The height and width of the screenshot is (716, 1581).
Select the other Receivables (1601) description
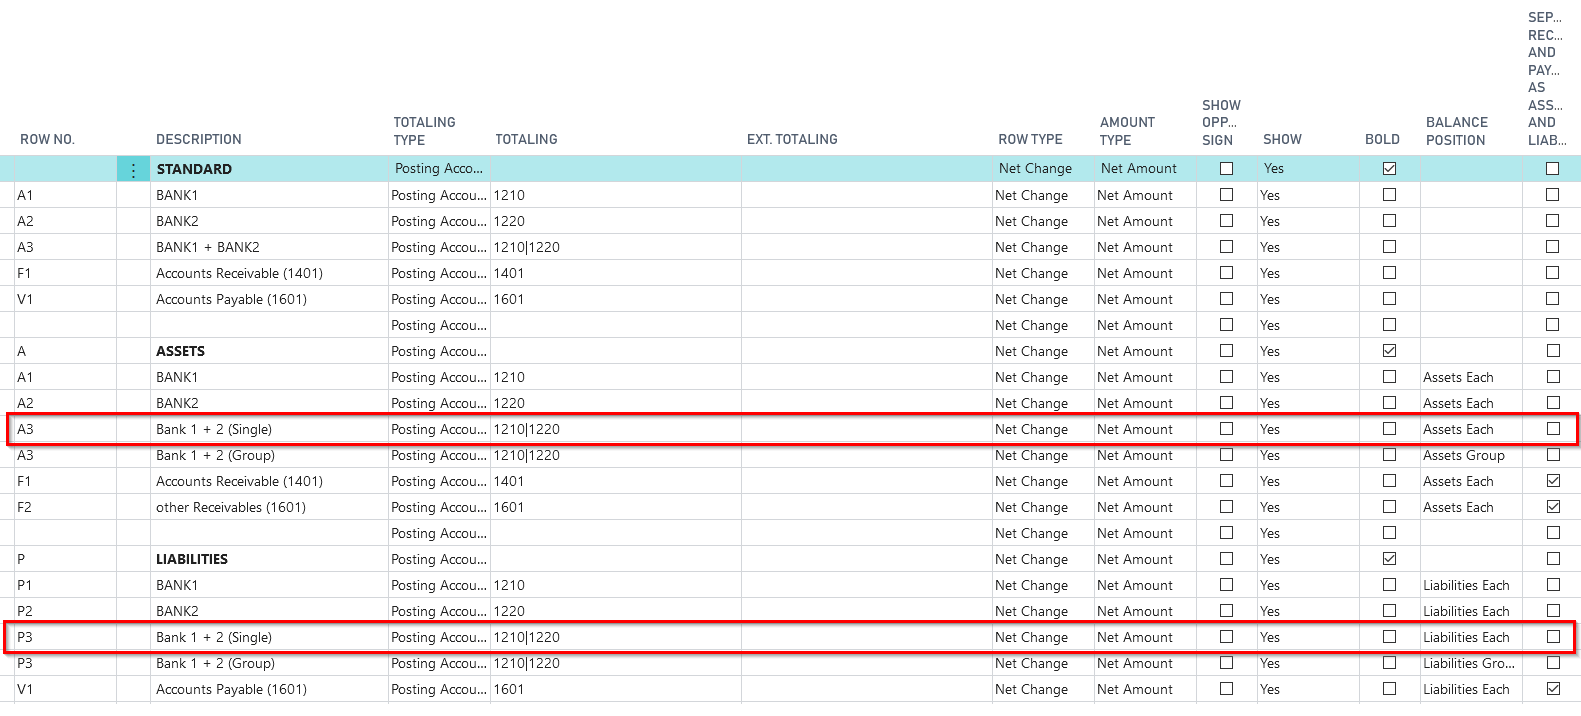pos(231,508)
